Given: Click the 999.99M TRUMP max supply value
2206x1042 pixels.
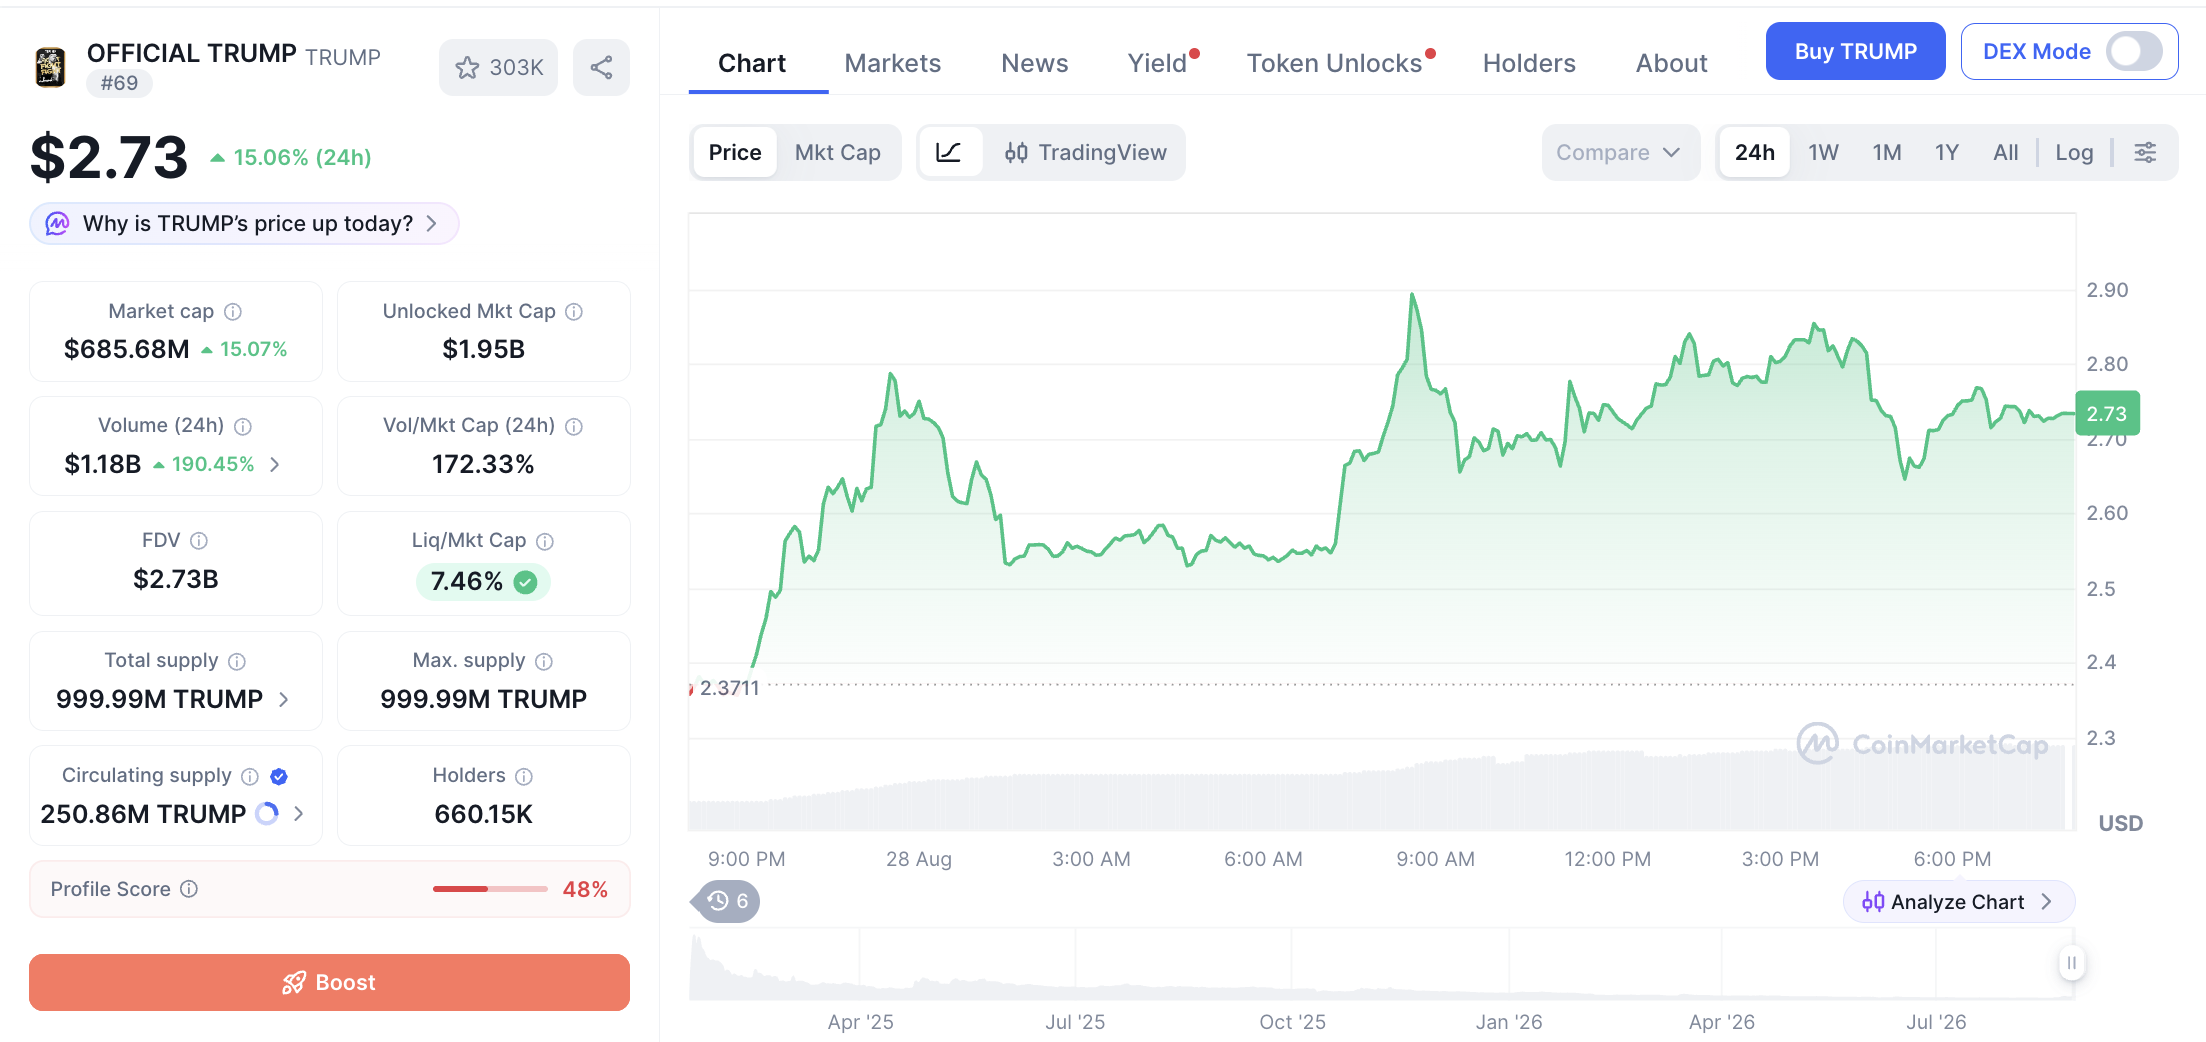Looking at the screenshot, I should click(x=484, y=699).
